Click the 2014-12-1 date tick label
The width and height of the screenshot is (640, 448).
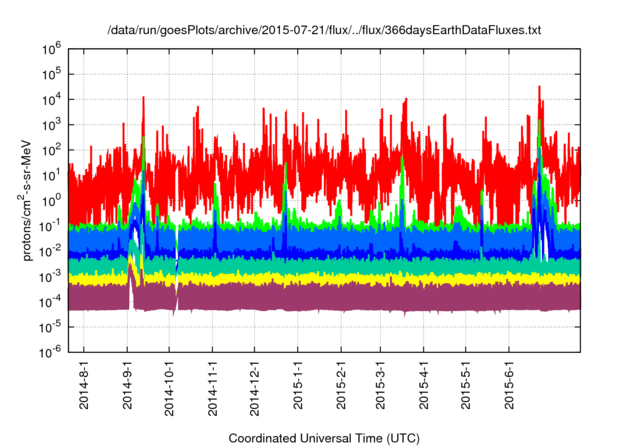[x=254, y=388]
